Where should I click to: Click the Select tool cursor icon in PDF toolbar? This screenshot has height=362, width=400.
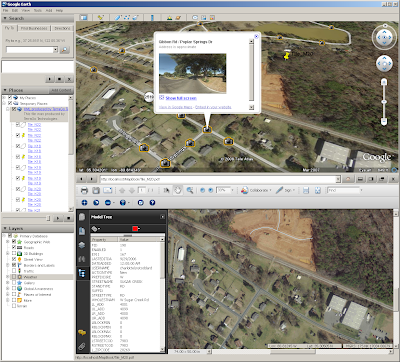click(x=166, y=190)
